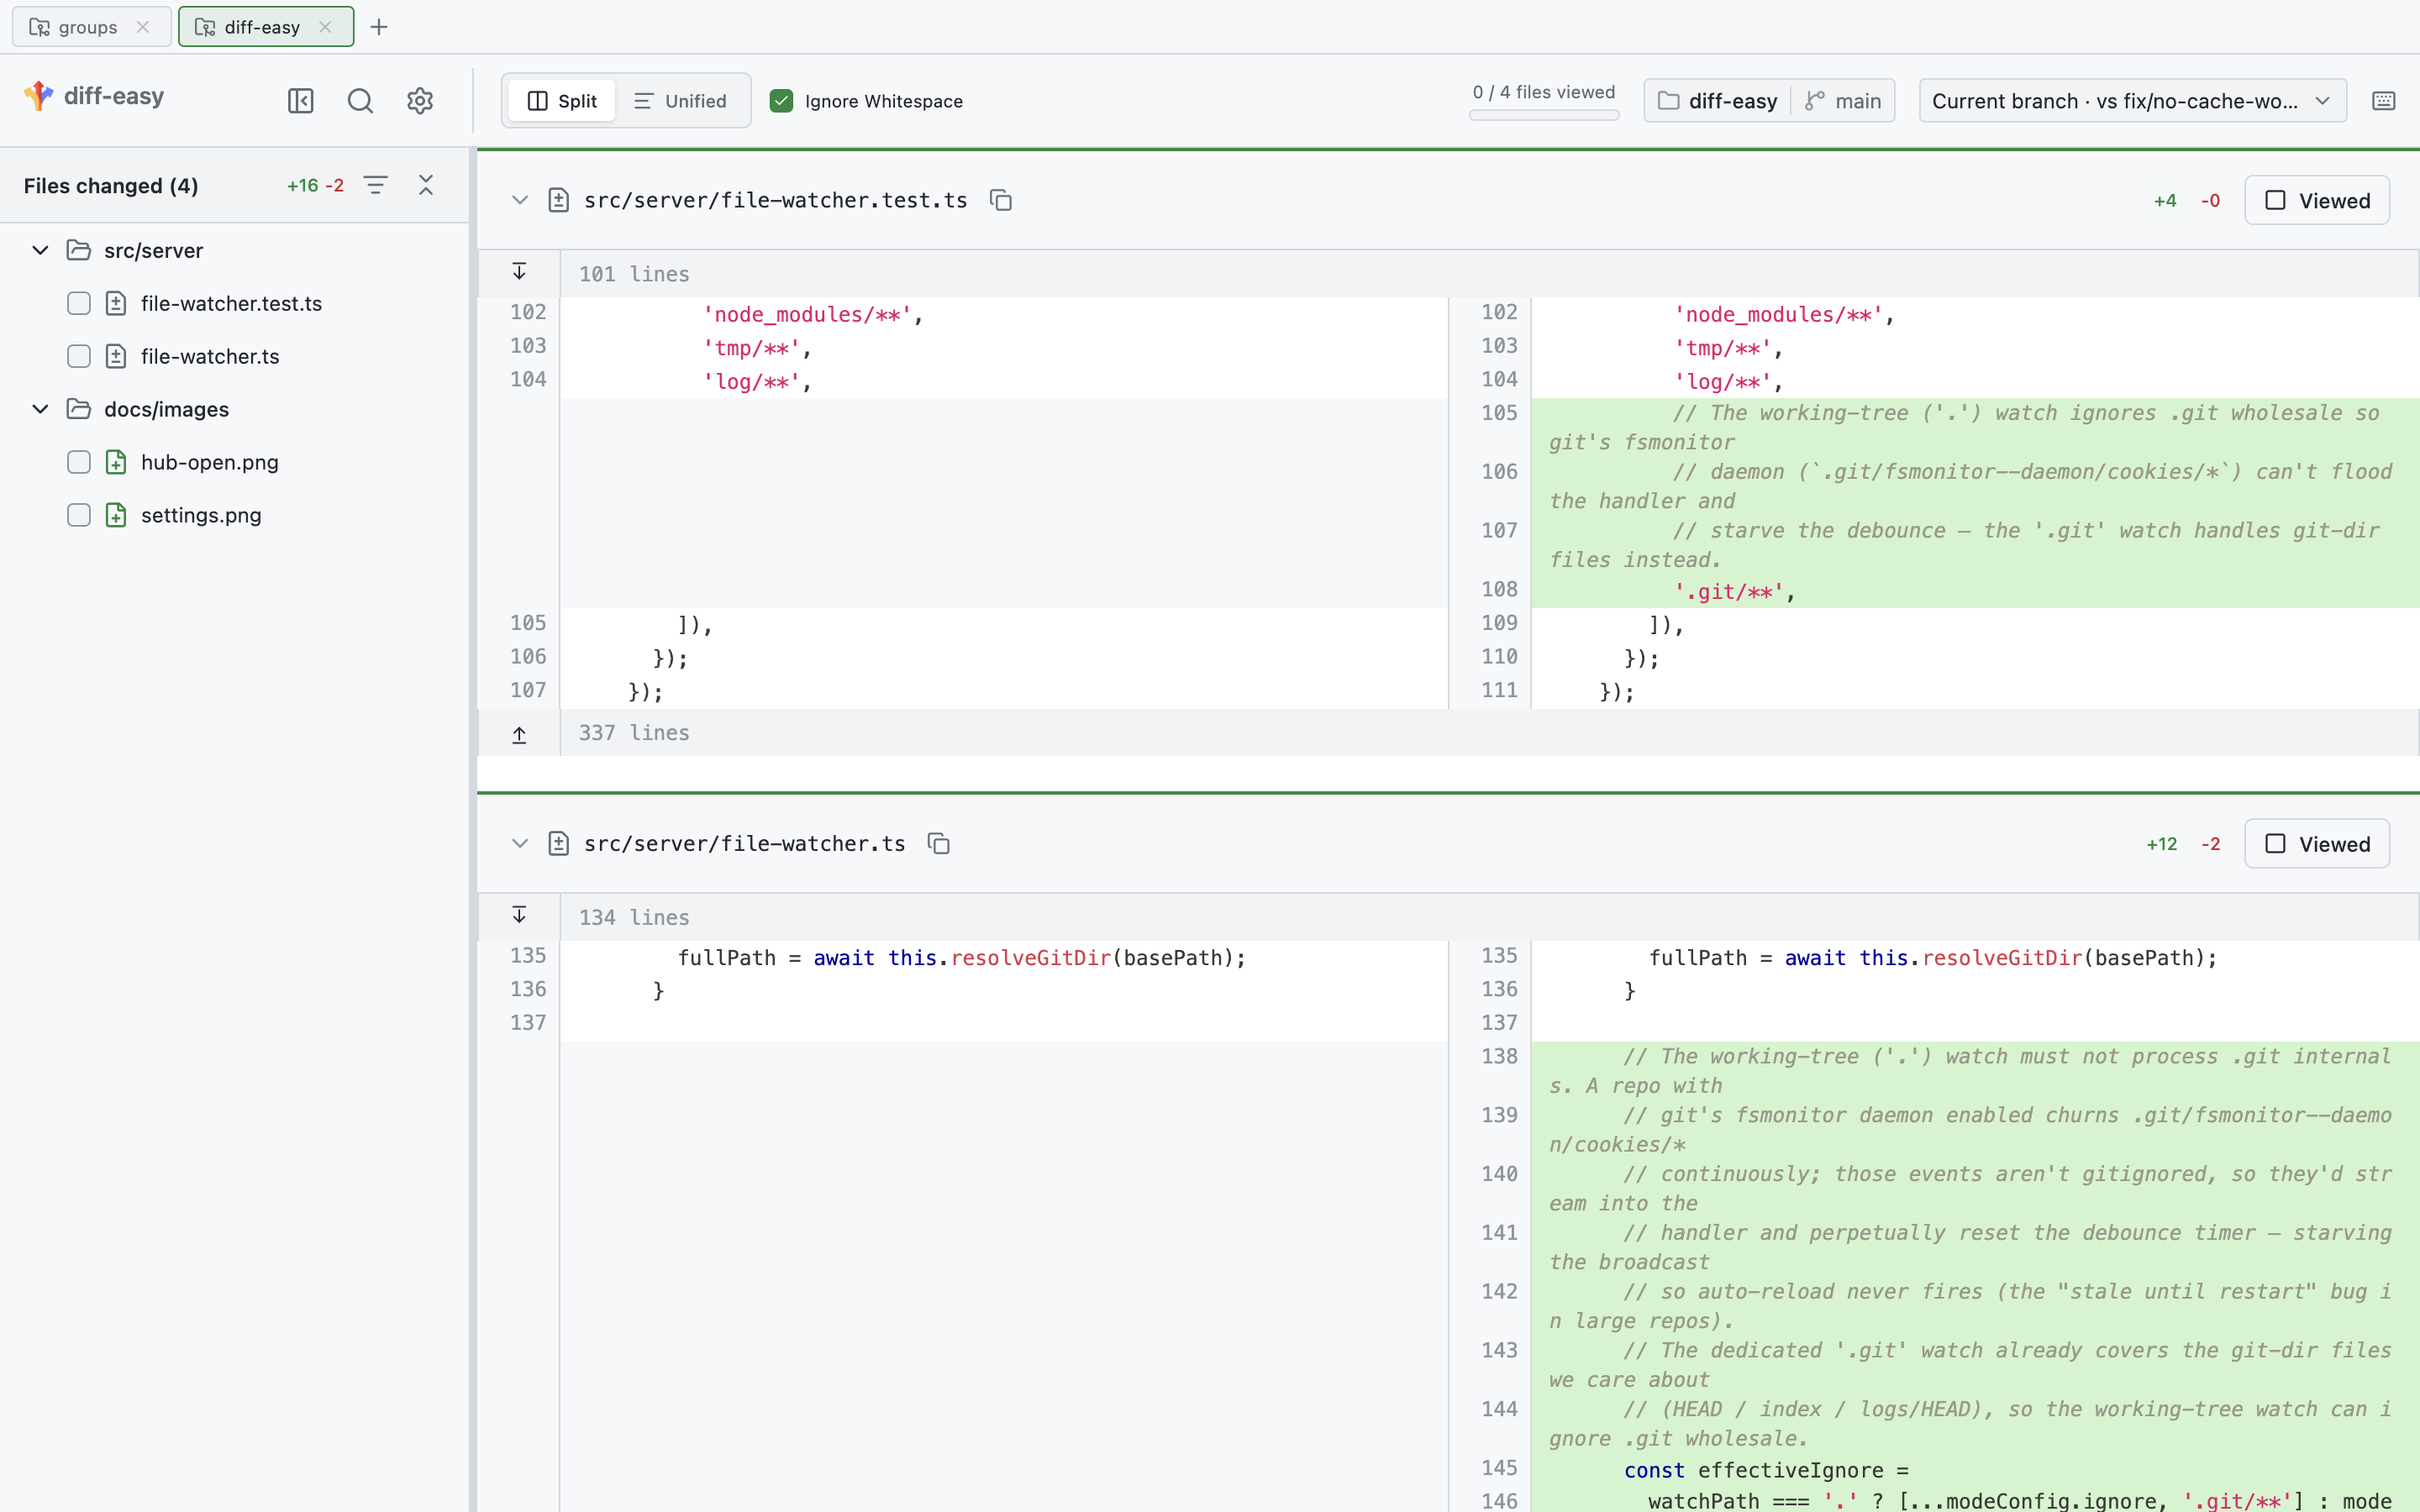
Task: Open the search magnifier icon
Action: click(360, 101)
